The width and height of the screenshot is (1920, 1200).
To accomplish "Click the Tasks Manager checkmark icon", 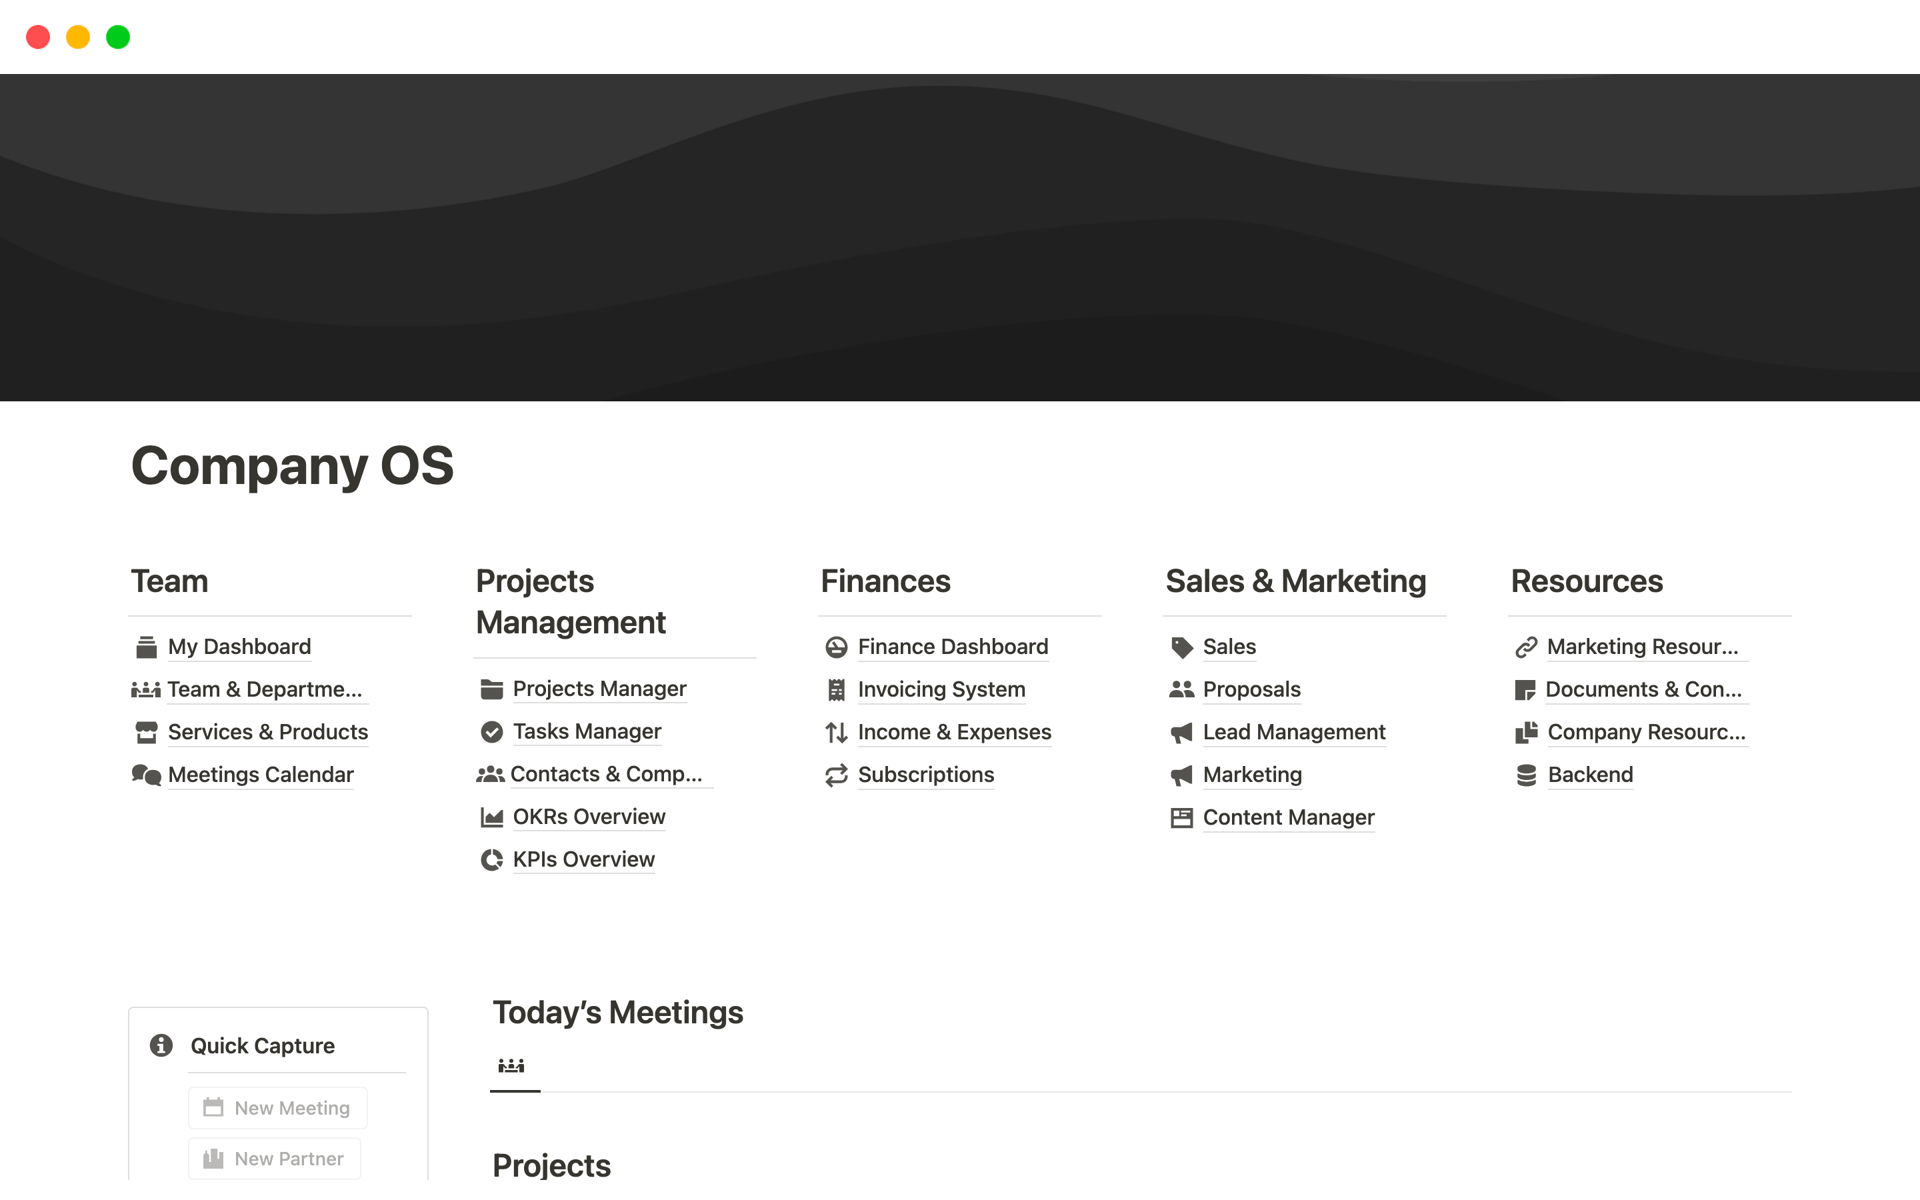I will 491,732.
